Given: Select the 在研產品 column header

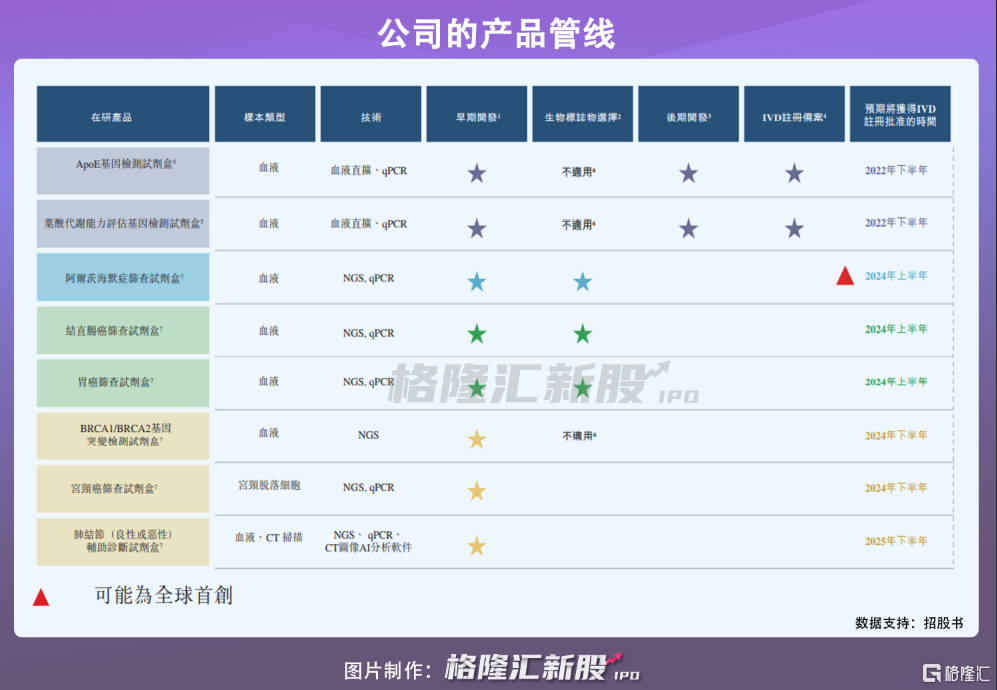Looking at the screenshot, I should point(123,115).
